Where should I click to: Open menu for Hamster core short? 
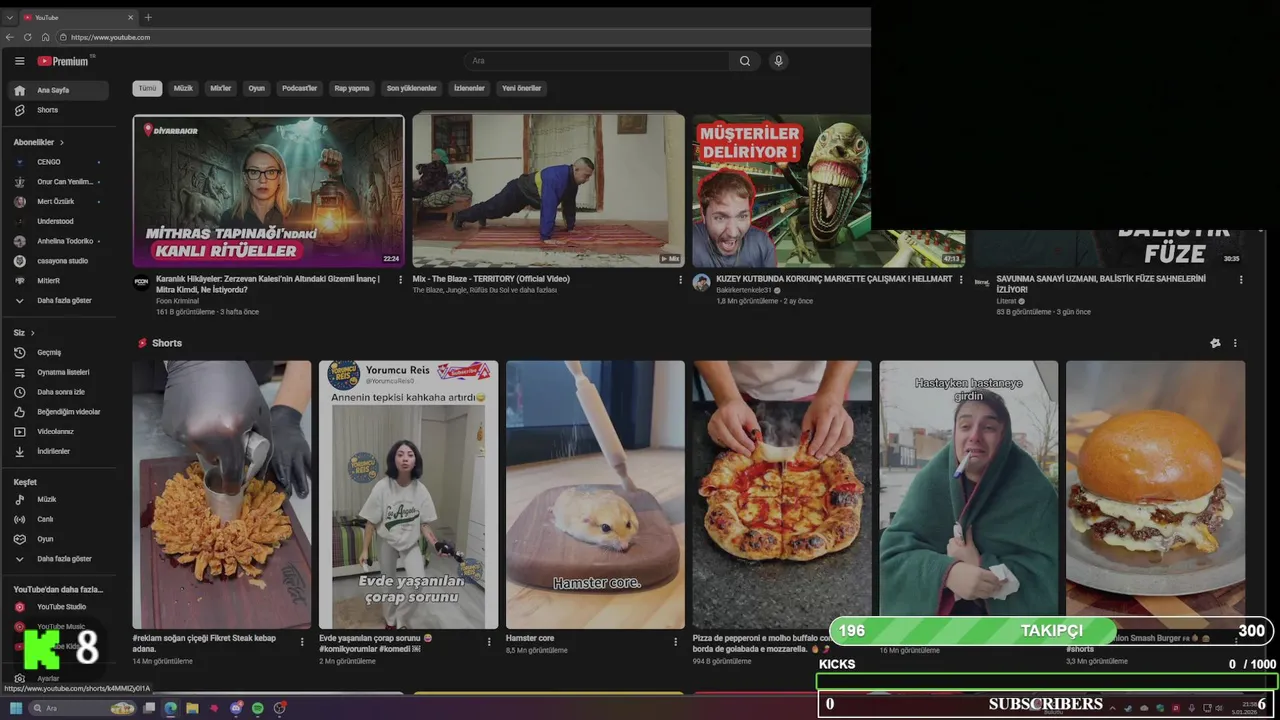pos(676,642)
